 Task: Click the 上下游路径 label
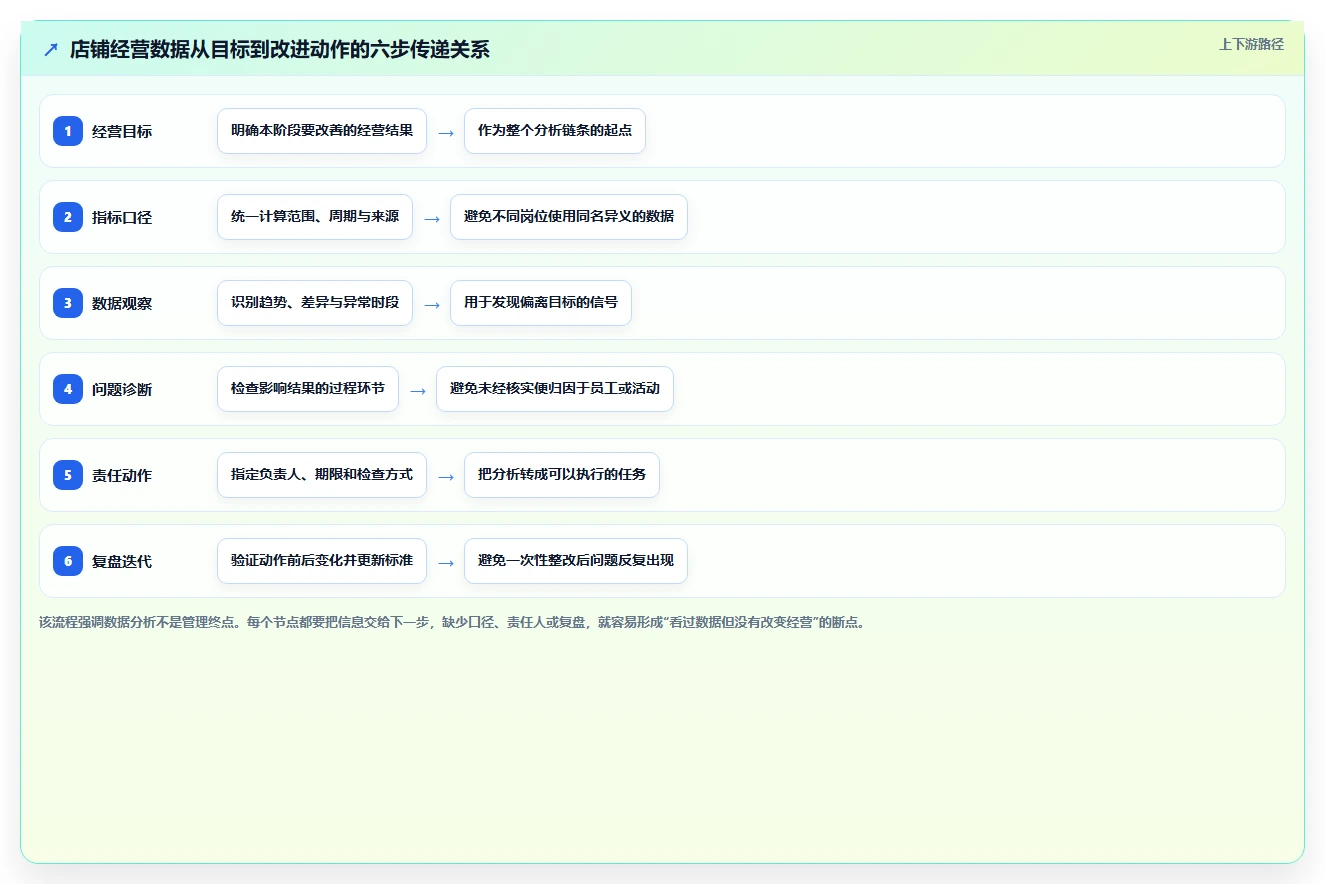point(1251,45)
